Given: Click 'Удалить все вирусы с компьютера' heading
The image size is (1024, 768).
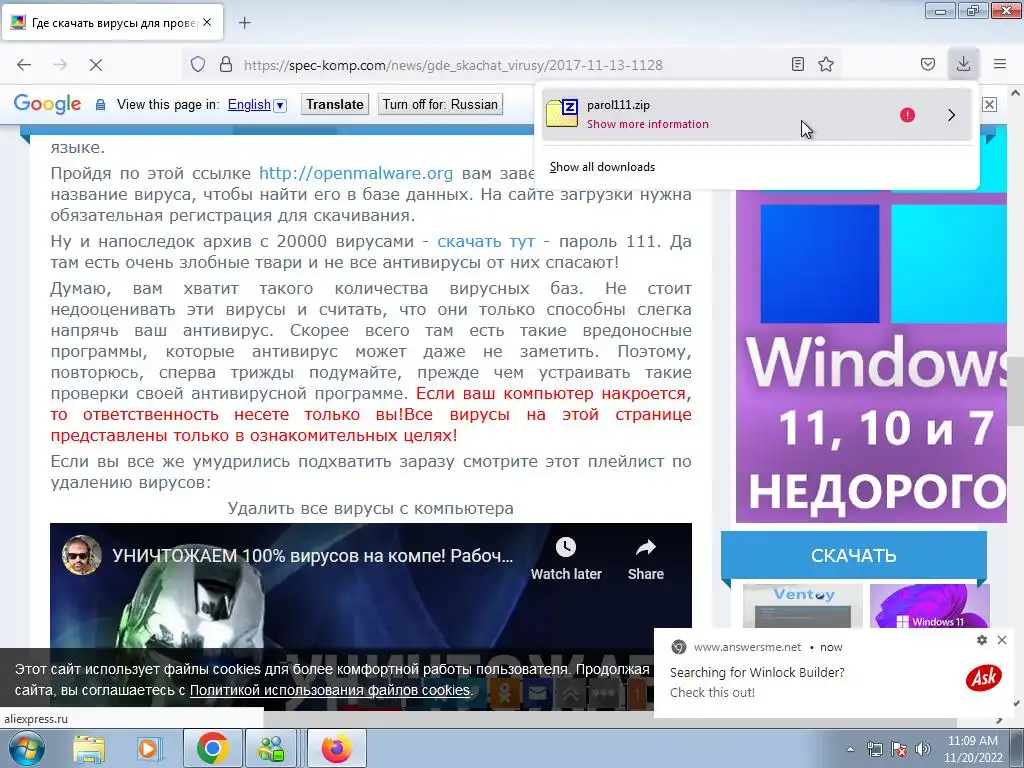Looking at the screenshot, I should coord(370,508).
